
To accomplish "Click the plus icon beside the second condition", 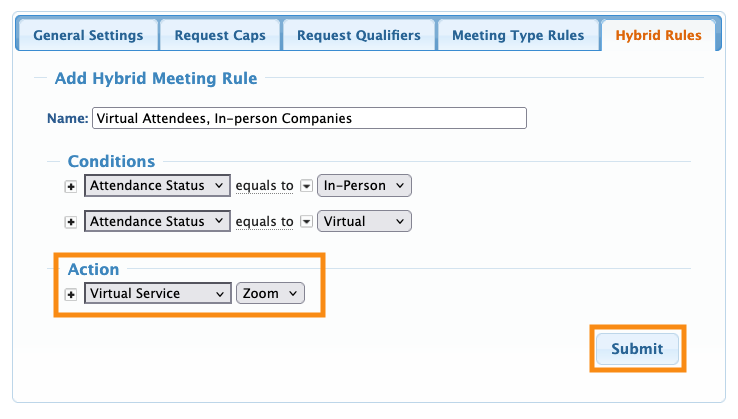I will [x=71, y=222].
